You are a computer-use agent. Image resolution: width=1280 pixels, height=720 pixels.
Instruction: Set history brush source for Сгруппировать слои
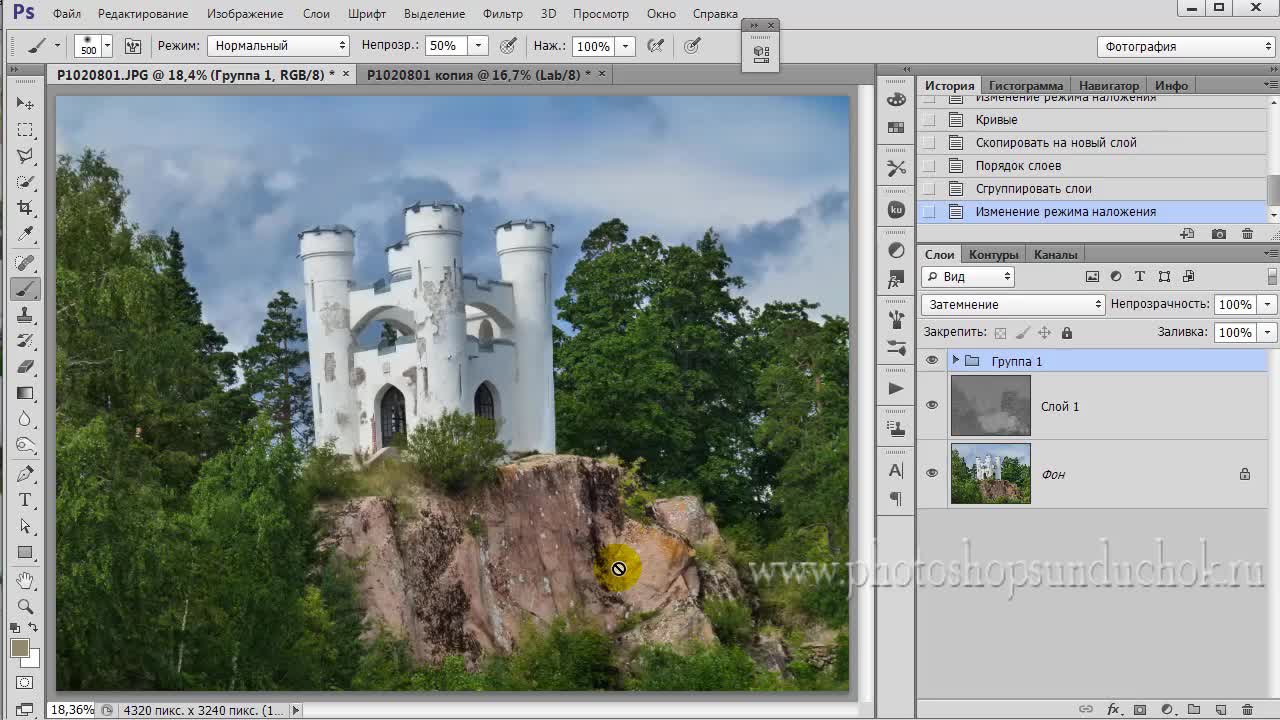[929, 189]
